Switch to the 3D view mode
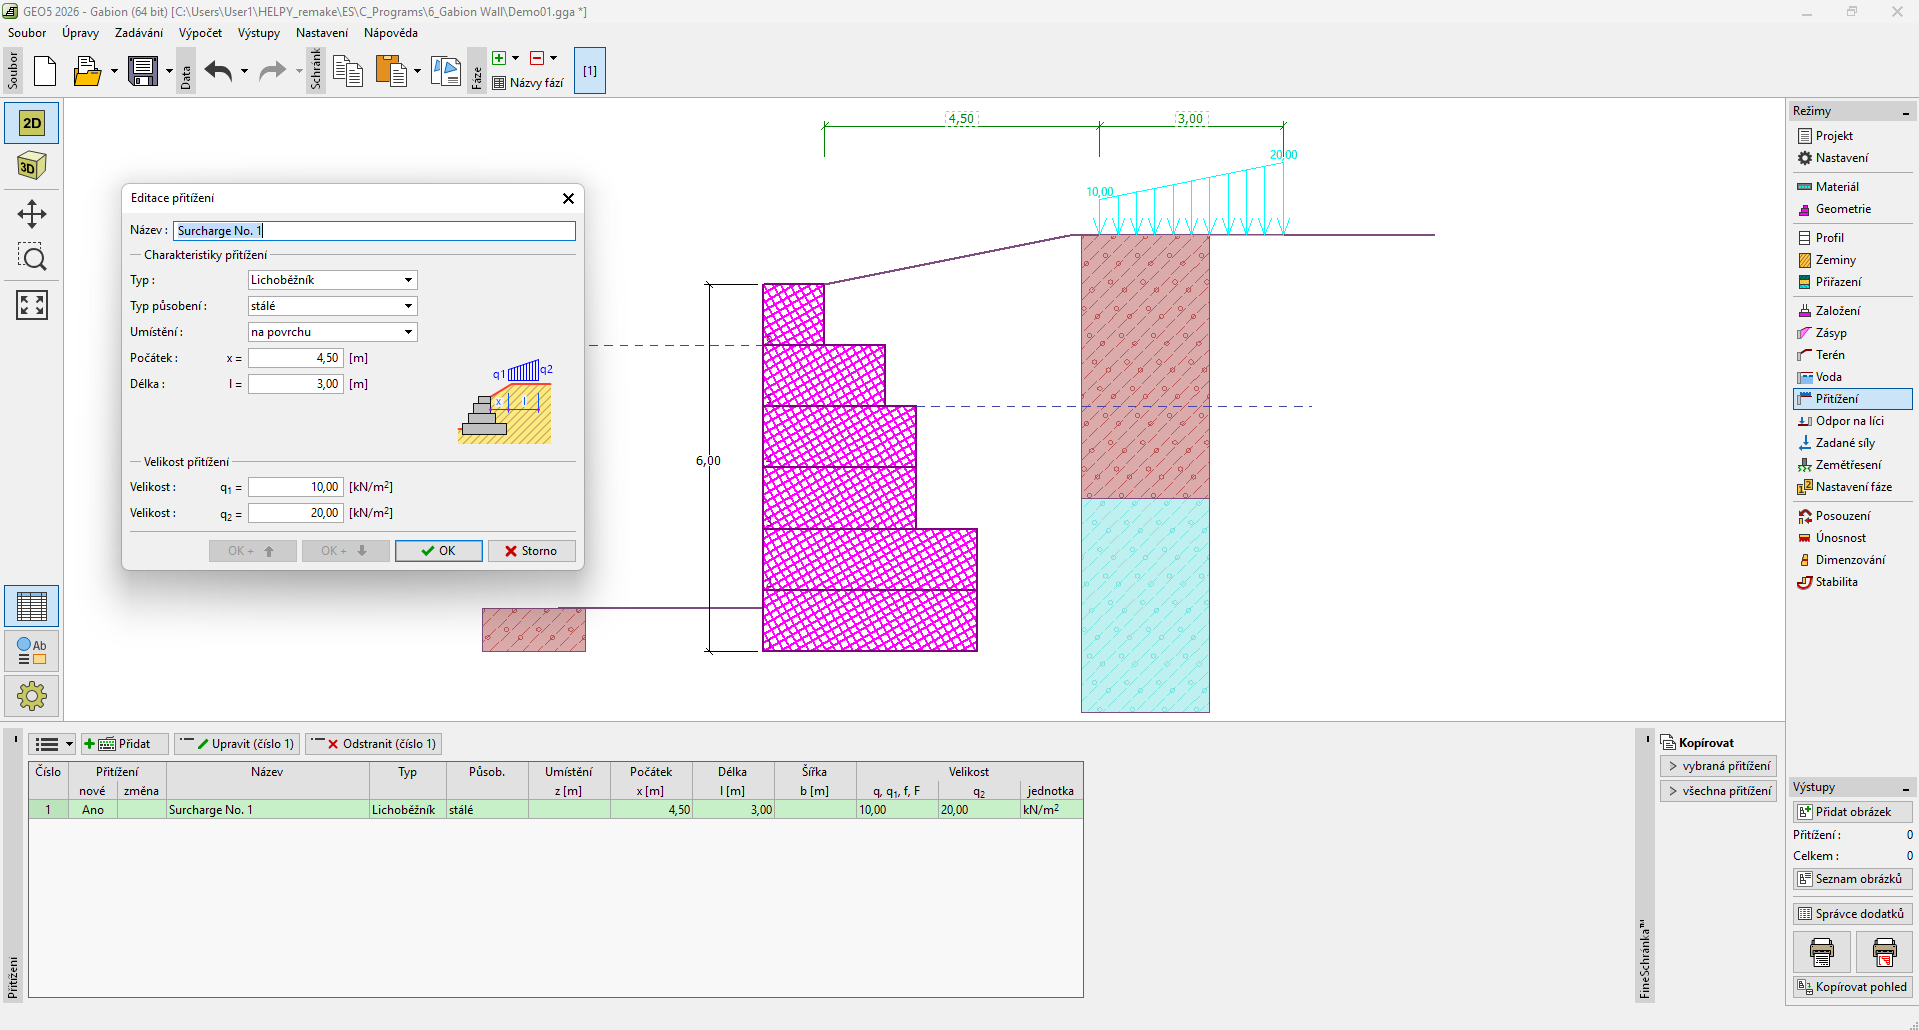Viewport: 1919px width, 1030px height. [x=32, y=166]
